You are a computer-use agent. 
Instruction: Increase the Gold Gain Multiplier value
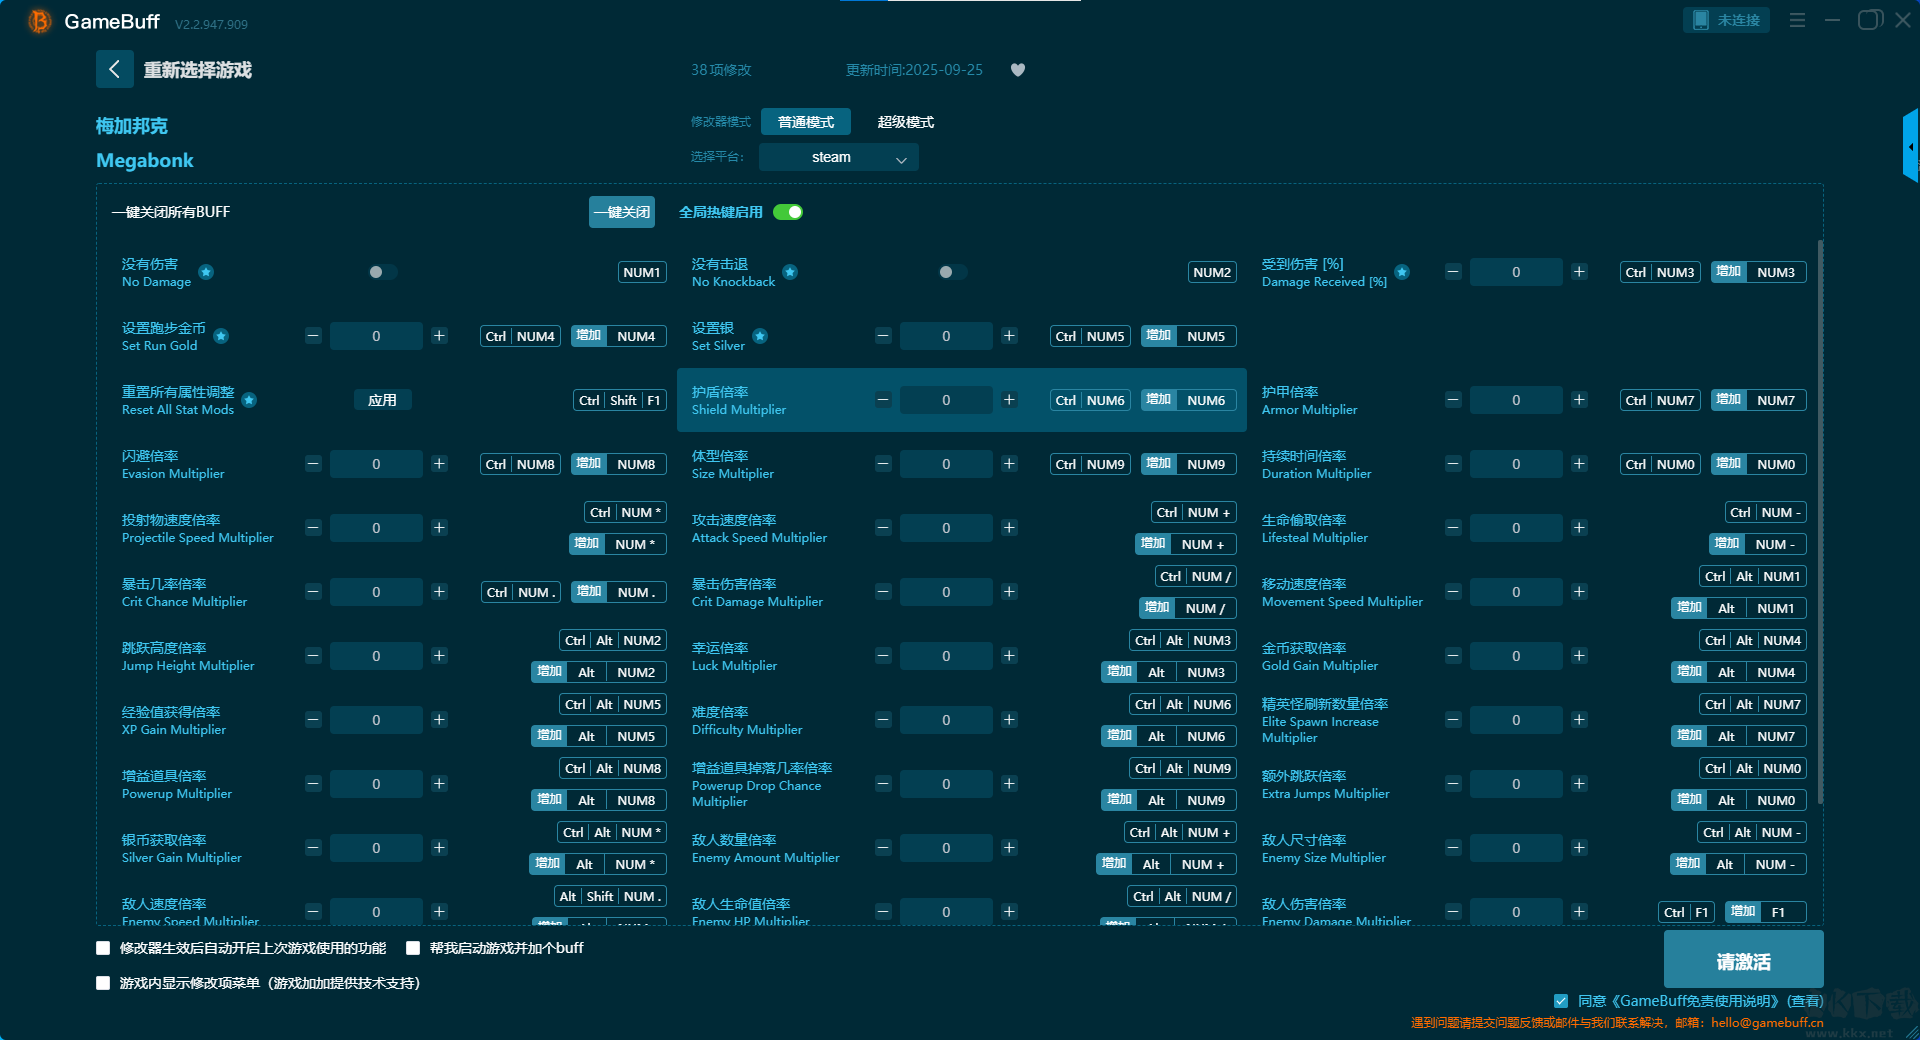pos(1579,656)
